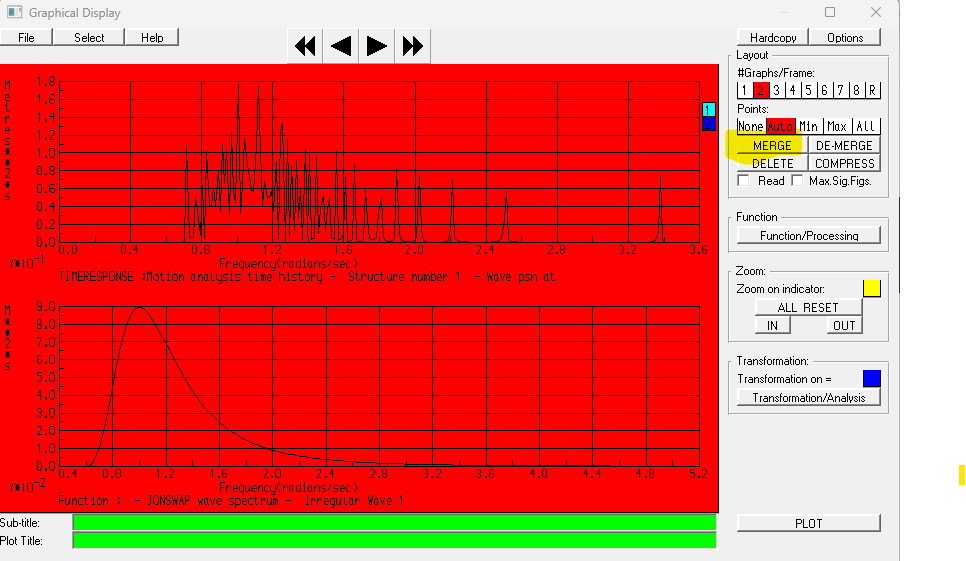Click the PLOT button
Image resolution: width=966 pixels, height=561 pixels.
click(x=808, y=523)
